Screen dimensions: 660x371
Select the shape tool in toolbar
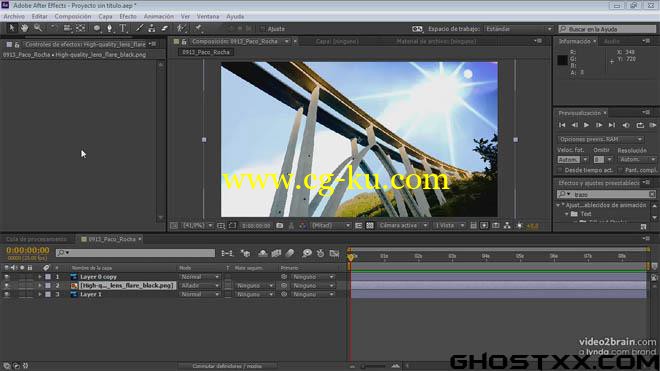[97, 28]
